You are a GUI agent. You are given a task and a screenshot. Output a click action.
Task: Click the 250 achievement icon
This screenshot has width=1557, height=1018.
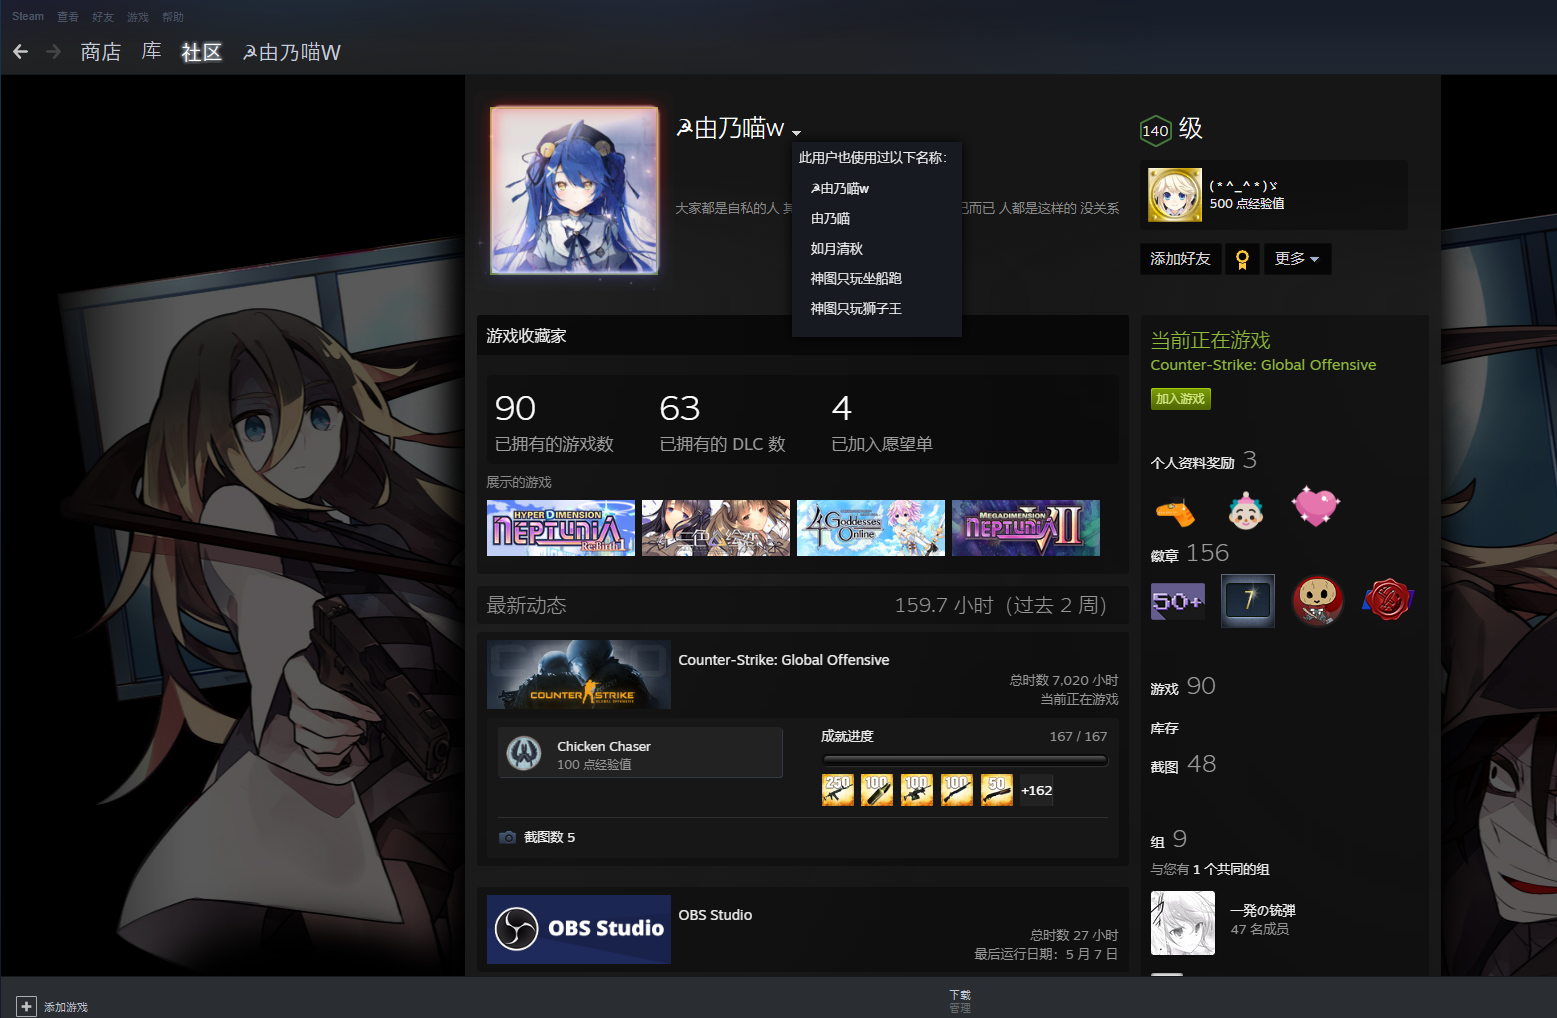[x=838, y=790]
